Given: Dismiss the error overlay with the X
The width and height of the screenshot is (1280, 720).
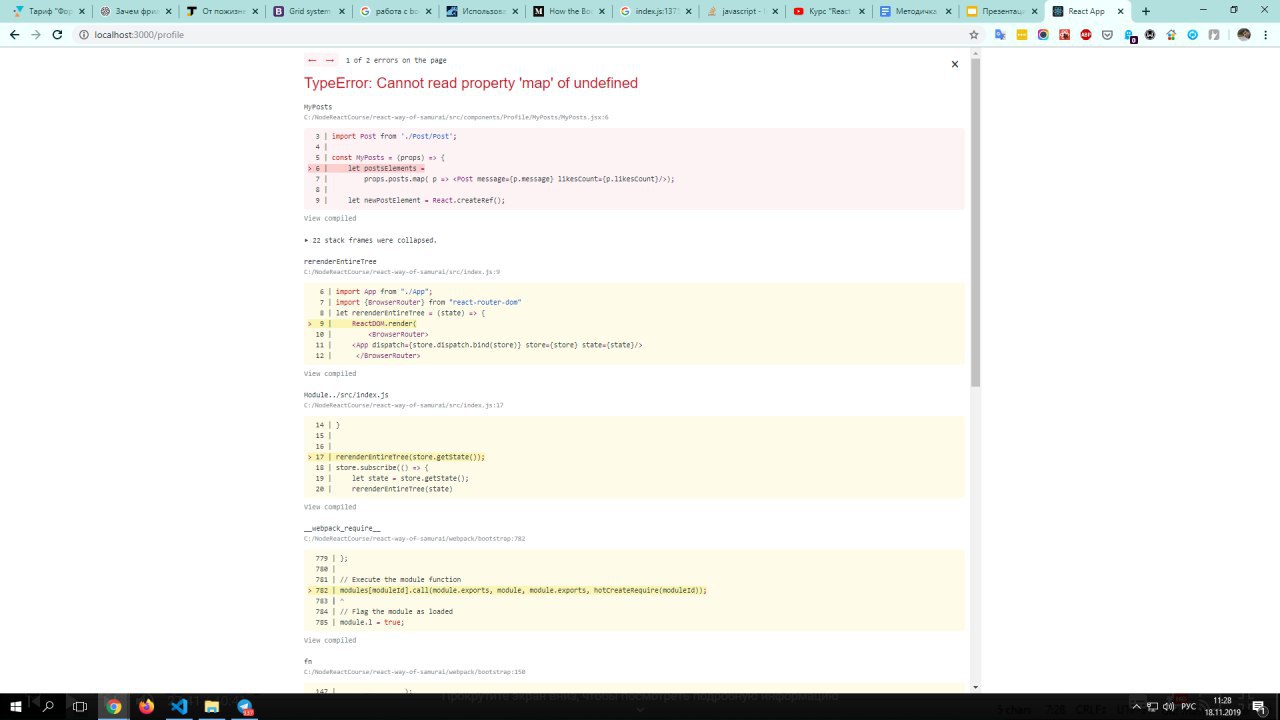Looking at the screenshot, I should tap(954, 64).
